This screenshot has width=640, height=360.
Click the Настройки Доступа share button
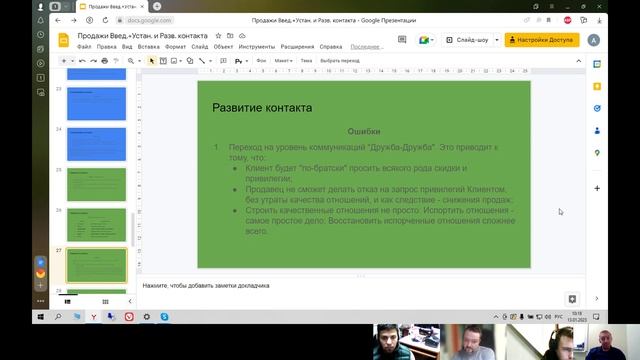click(542, 40)
